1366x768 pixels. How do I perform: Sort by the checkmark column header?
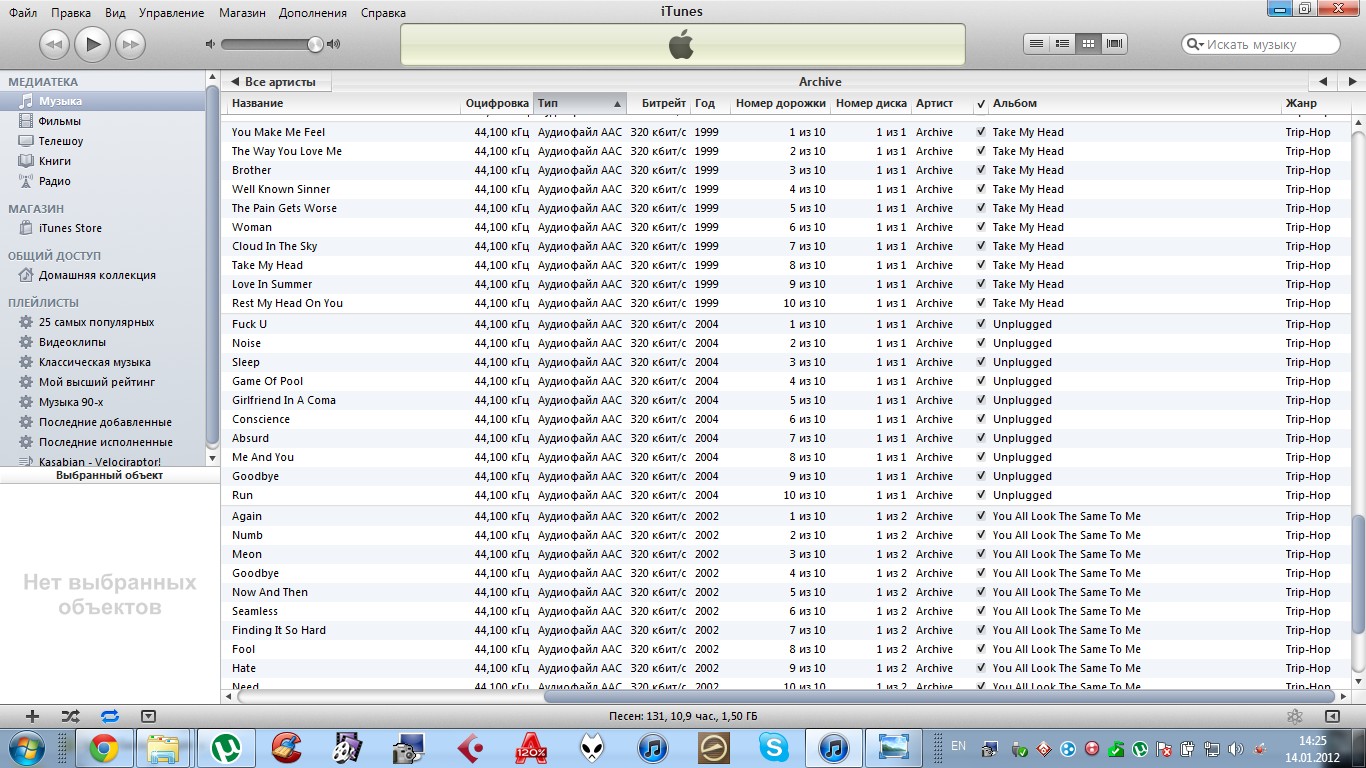coord(981,103)
